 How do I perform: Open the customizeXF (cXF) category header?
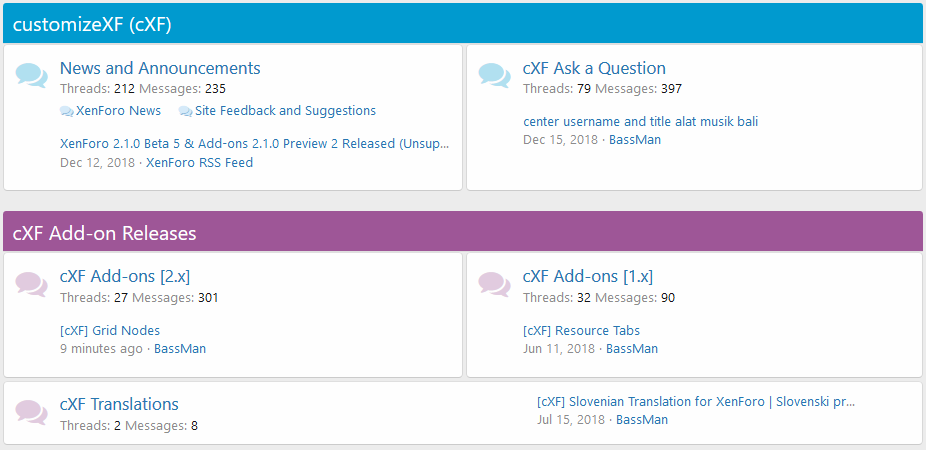[92, 25]
